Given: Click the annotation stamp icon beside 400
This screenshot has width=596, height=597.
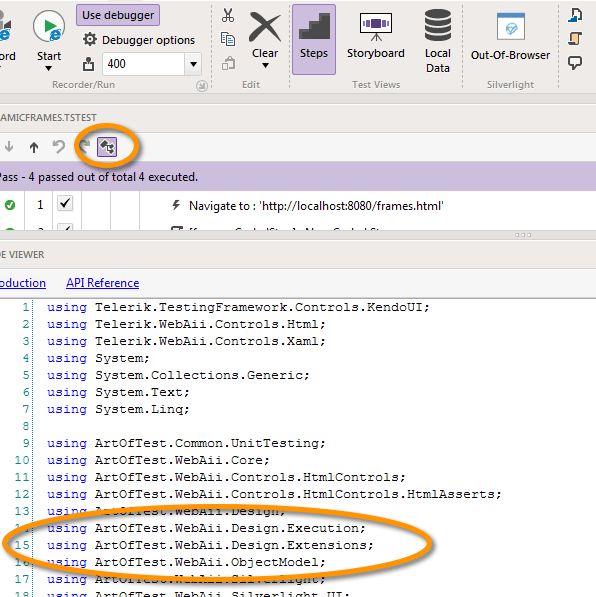Looking at the screenshot, I should [x=88, y=64].
